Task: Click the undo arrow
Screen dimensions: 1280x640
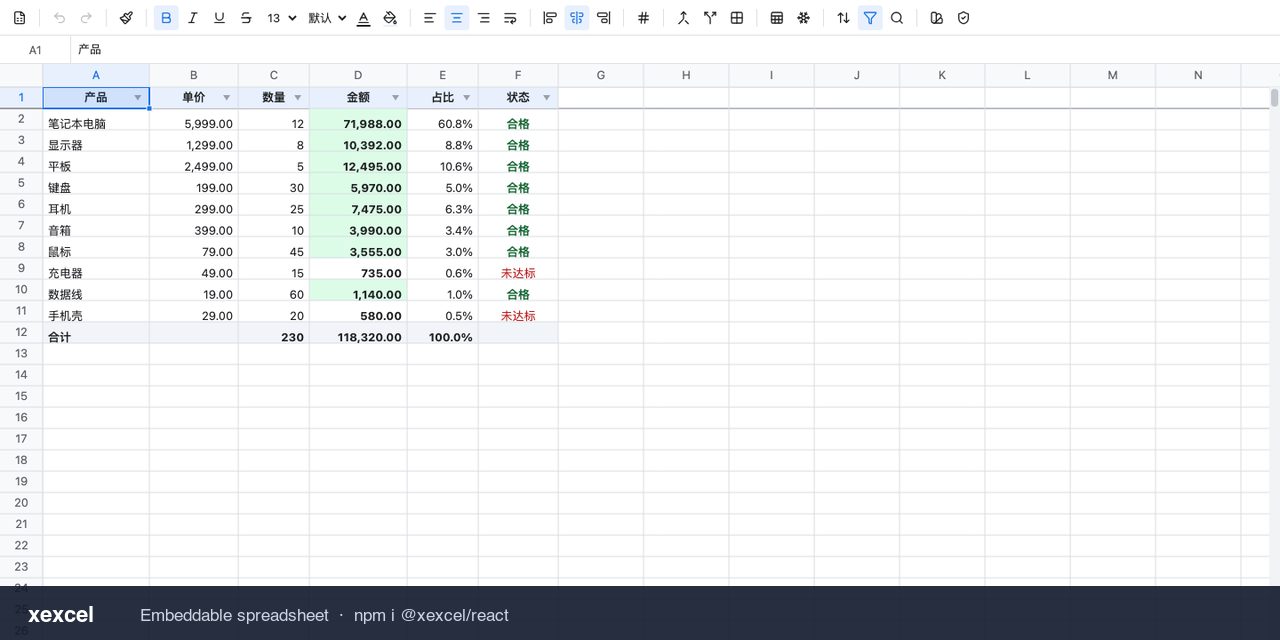Action: click(60, 18)
